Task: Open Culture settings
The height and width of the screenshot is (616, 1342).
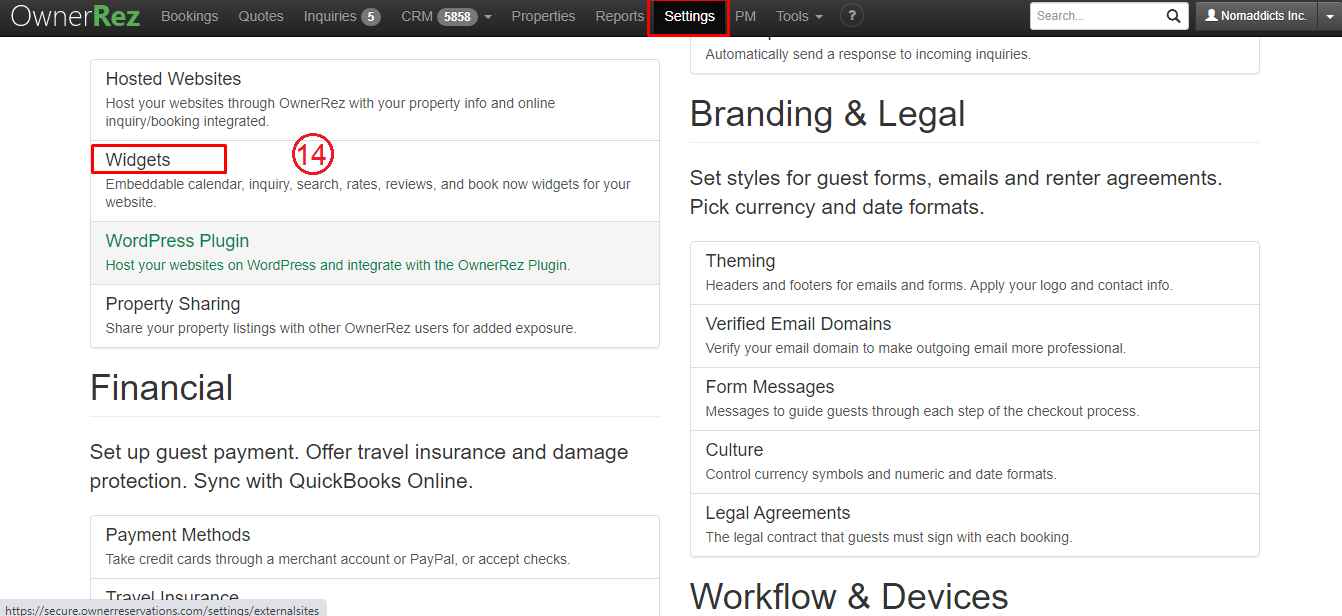Action: 975,462
